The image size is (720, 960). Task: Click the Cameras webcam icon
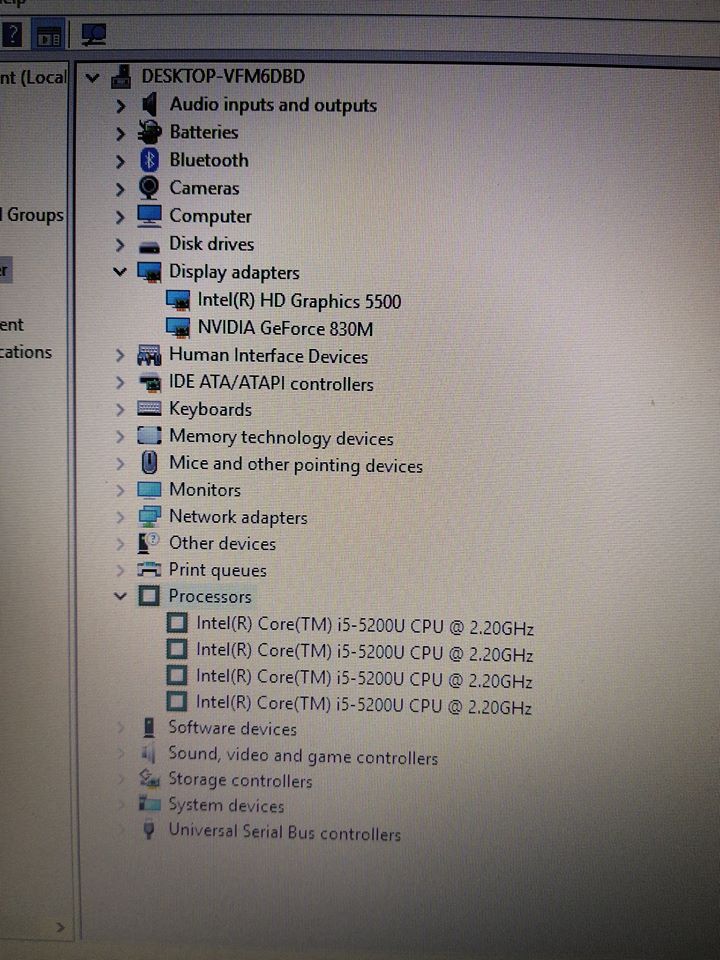[x=149, y=187]
